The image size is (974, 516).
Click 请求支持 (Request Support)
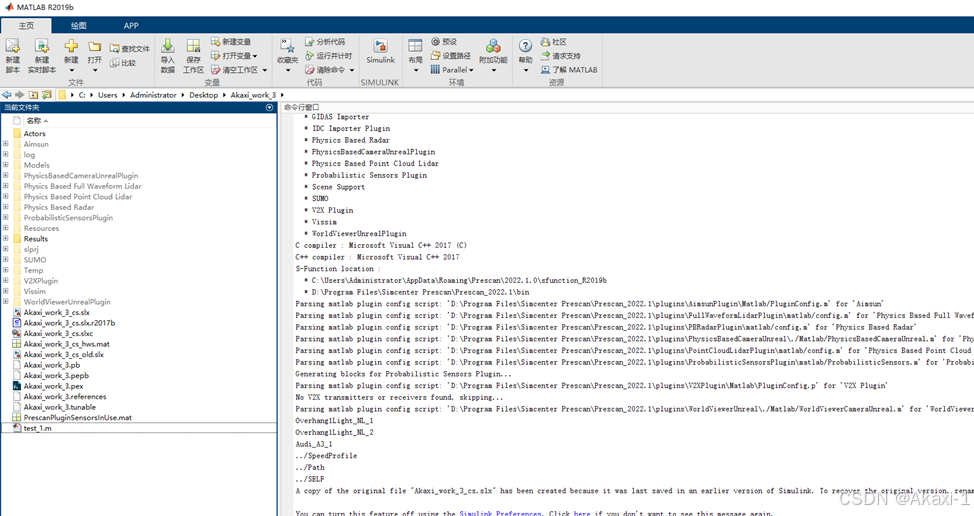coord(560,56)
